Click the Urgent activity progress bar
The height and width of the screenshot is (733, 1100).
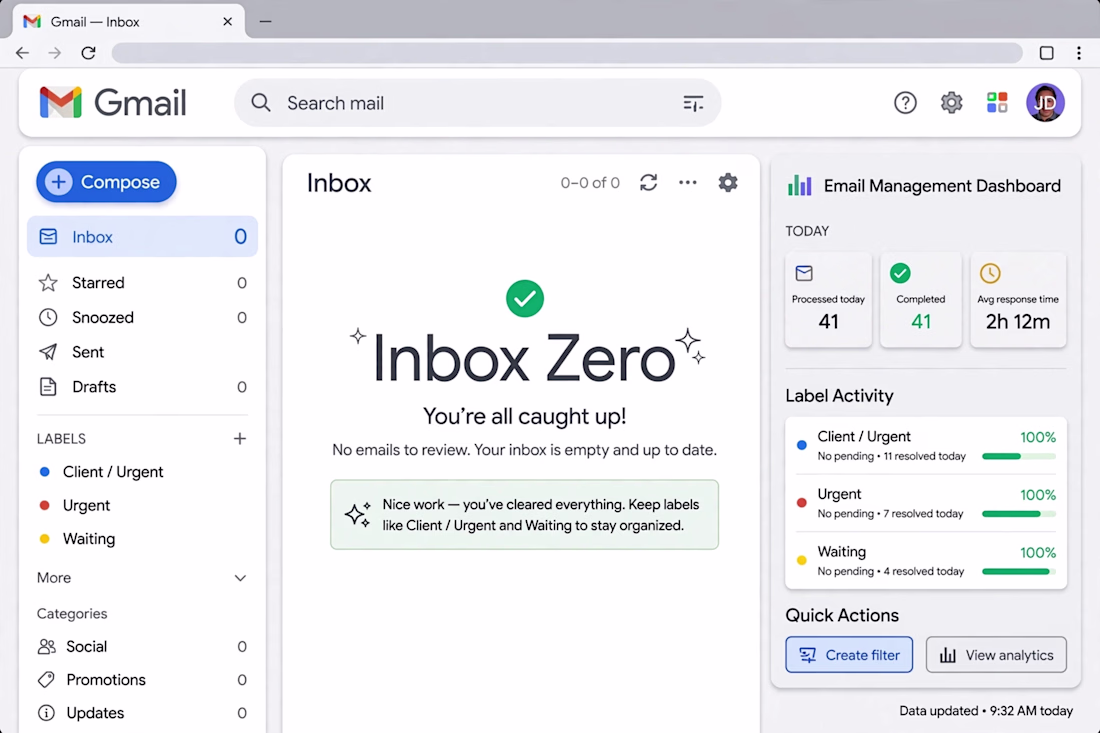click(x=1019, y=514)
